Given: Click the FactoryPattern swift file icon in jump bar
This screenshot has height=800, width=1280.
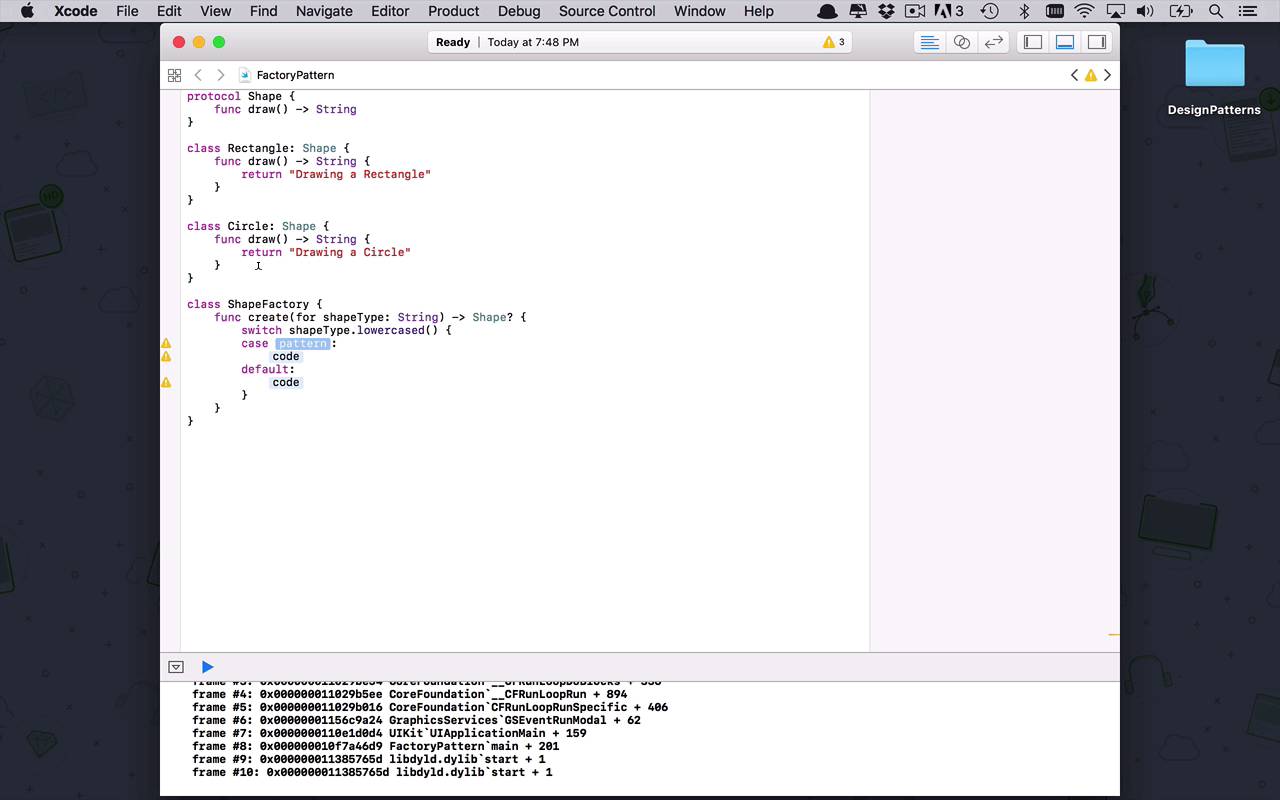Looking at the screenshot, I should (245, 75).
